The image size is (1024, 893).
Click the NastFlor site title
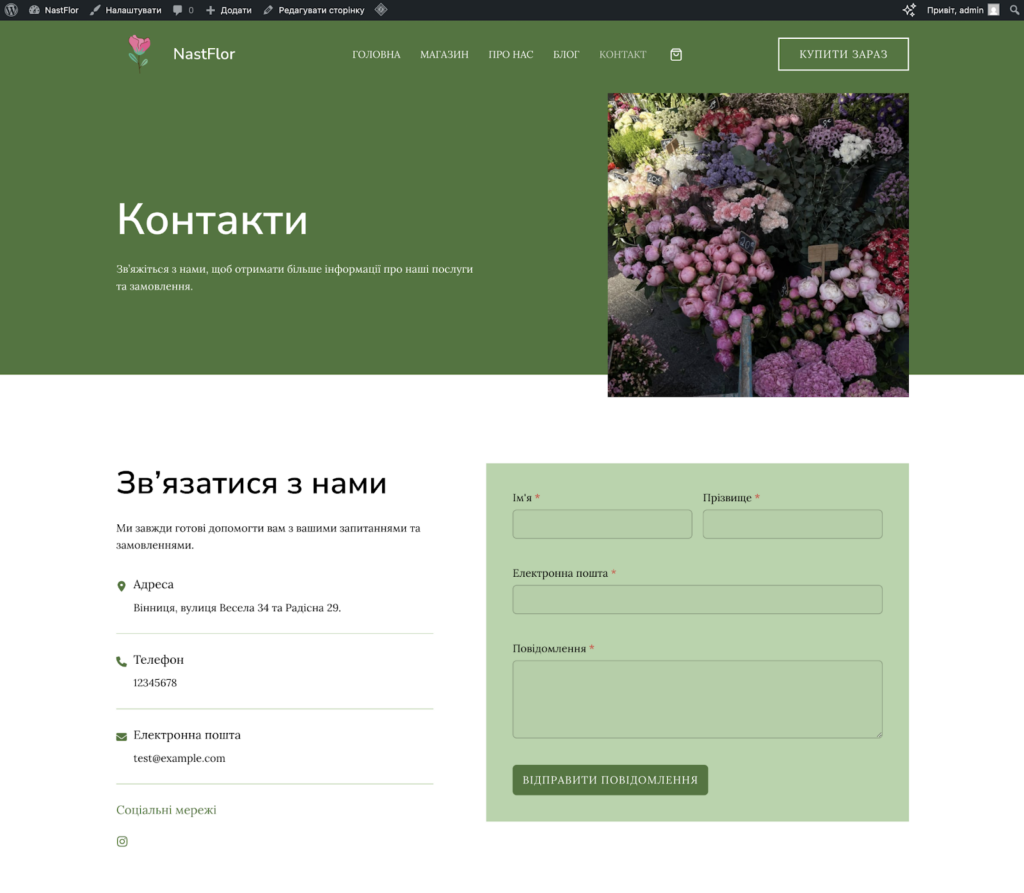coord(204,54)
